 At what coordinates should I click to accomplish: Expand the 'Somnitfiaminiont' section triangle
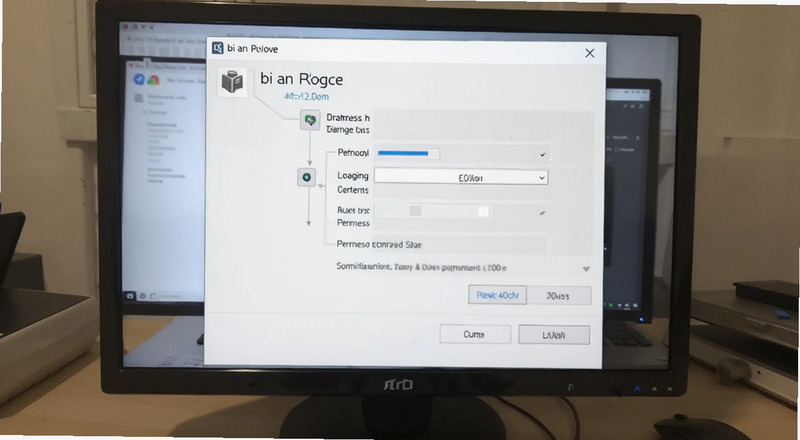click(586, 269)
